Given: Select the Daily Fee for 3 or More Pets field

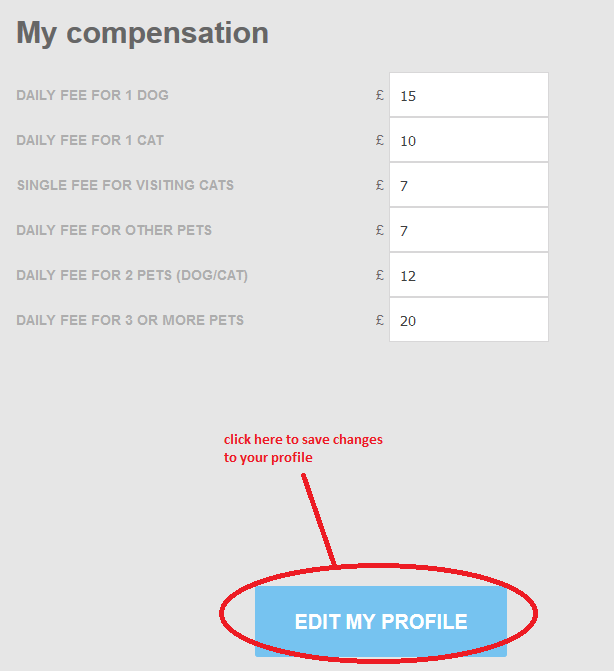Looking at the screenshot, I should (x=468, y=321).
